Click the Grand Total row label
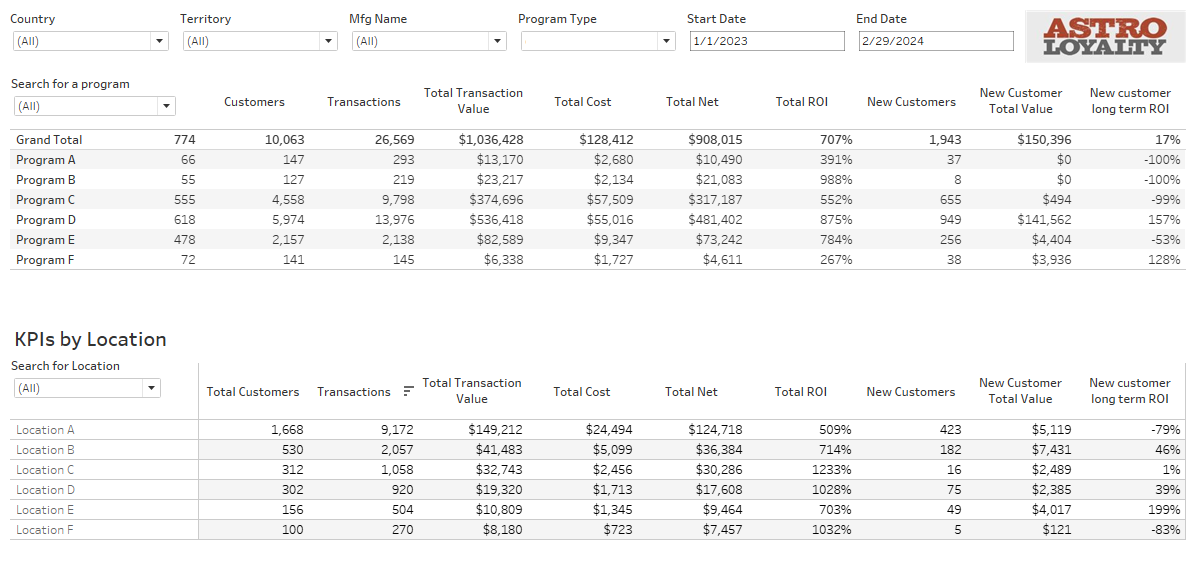Image resolution: width=1190 pixels, height=564 pixels. tap(49, 140)
